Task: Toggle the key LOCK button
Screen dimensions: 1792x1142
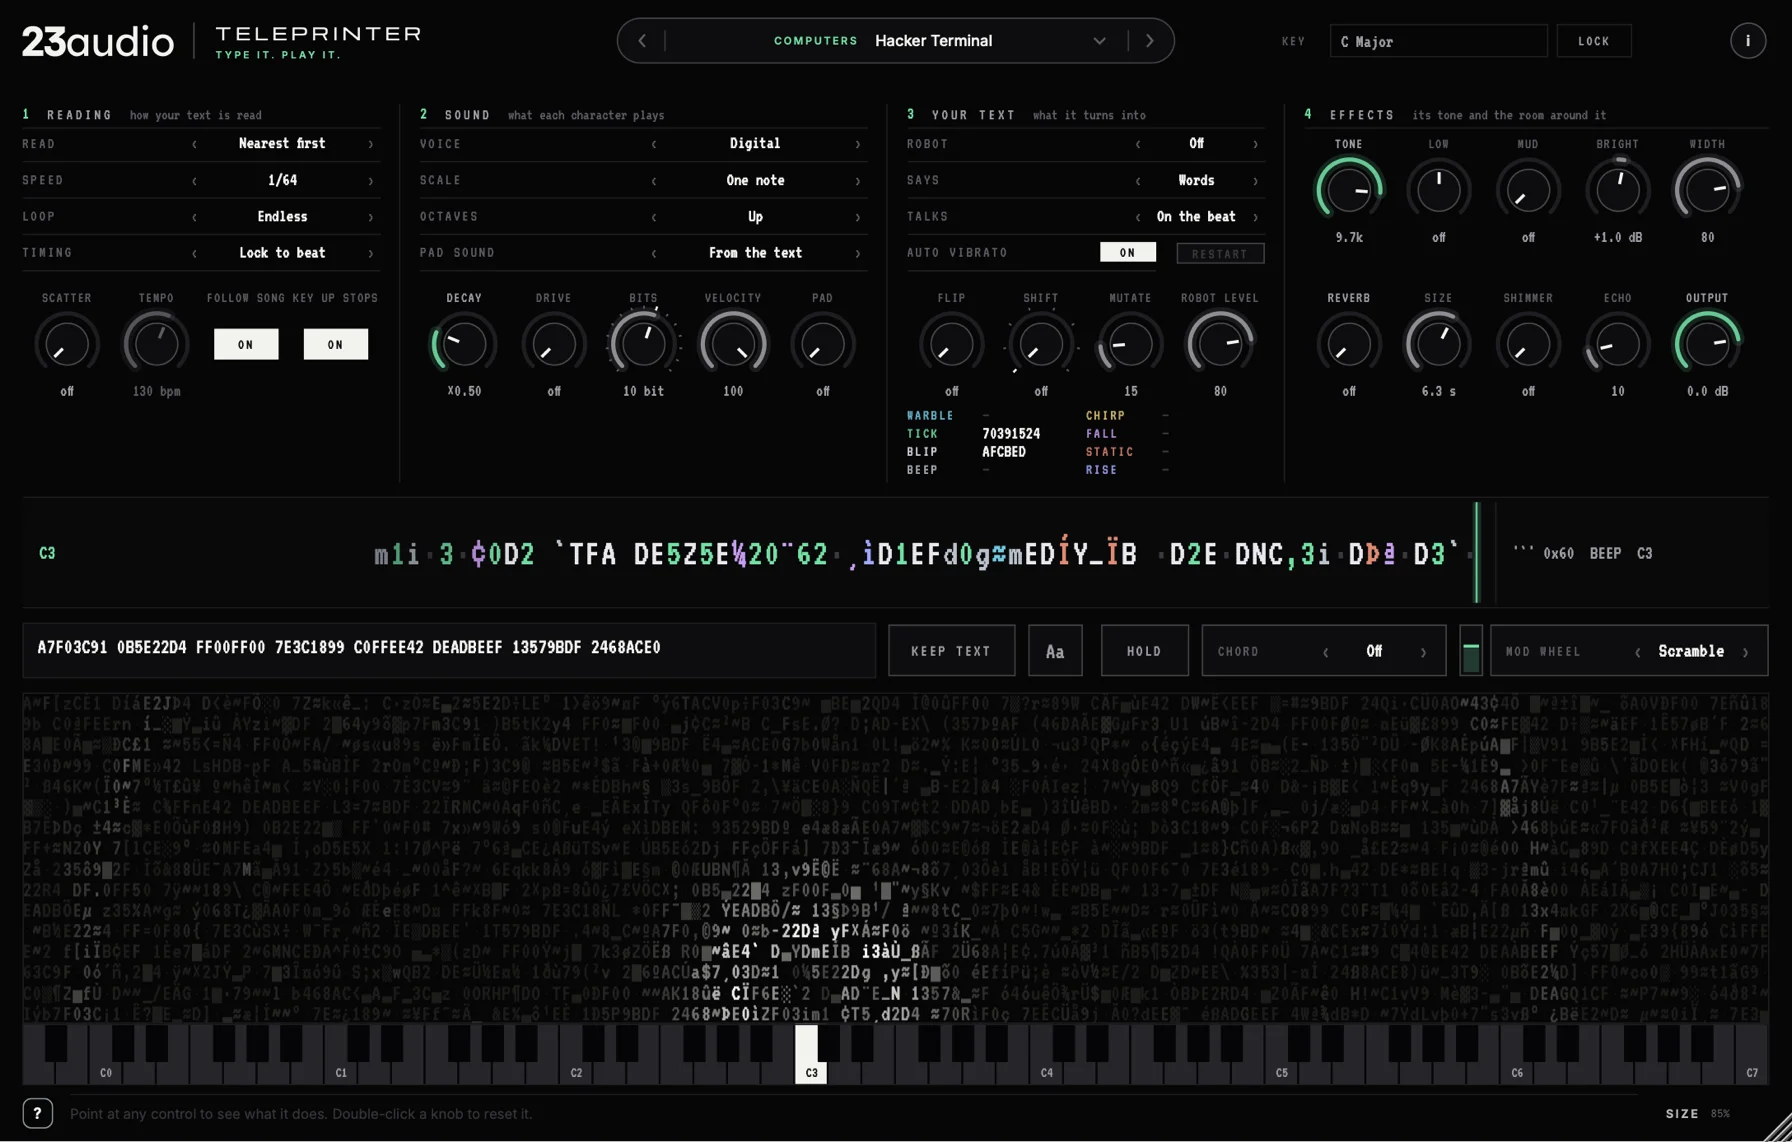Action: [1594, 41]
